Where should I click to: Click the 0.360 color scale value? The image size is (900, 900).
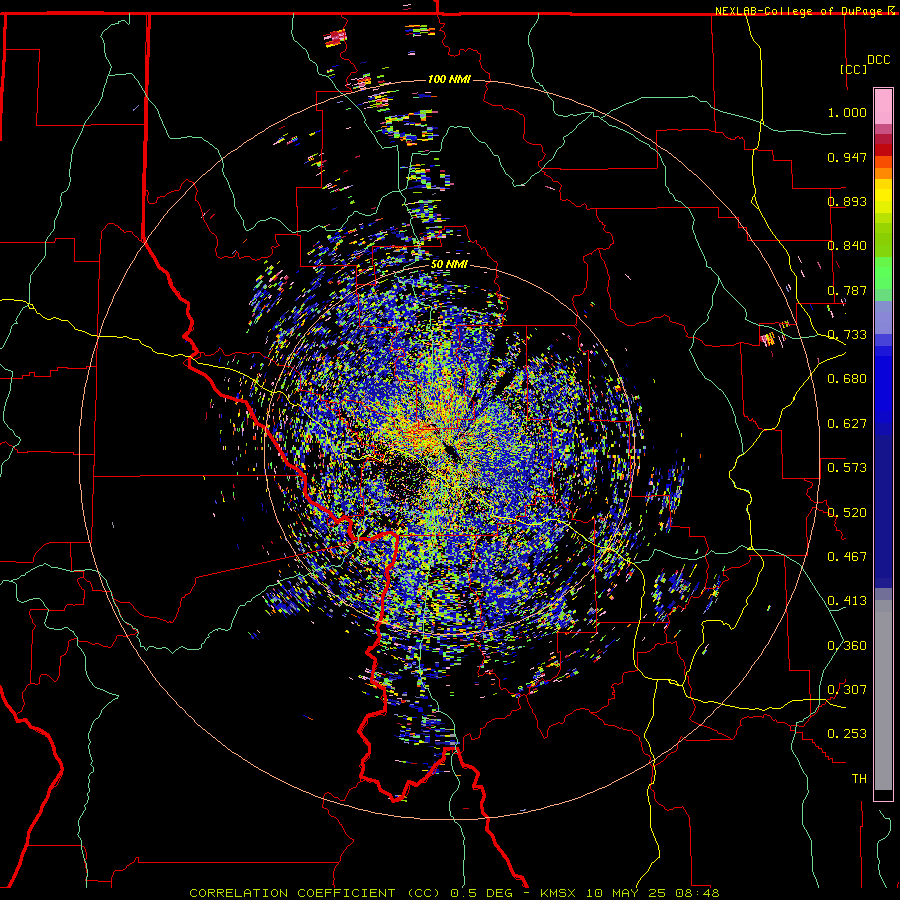[x=847, y=646]
